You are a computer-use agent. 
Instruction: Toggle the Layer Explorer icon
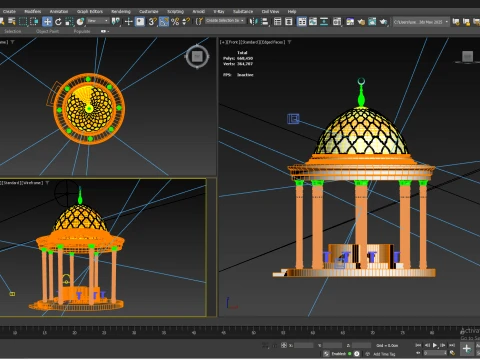(x=289, y=22)
